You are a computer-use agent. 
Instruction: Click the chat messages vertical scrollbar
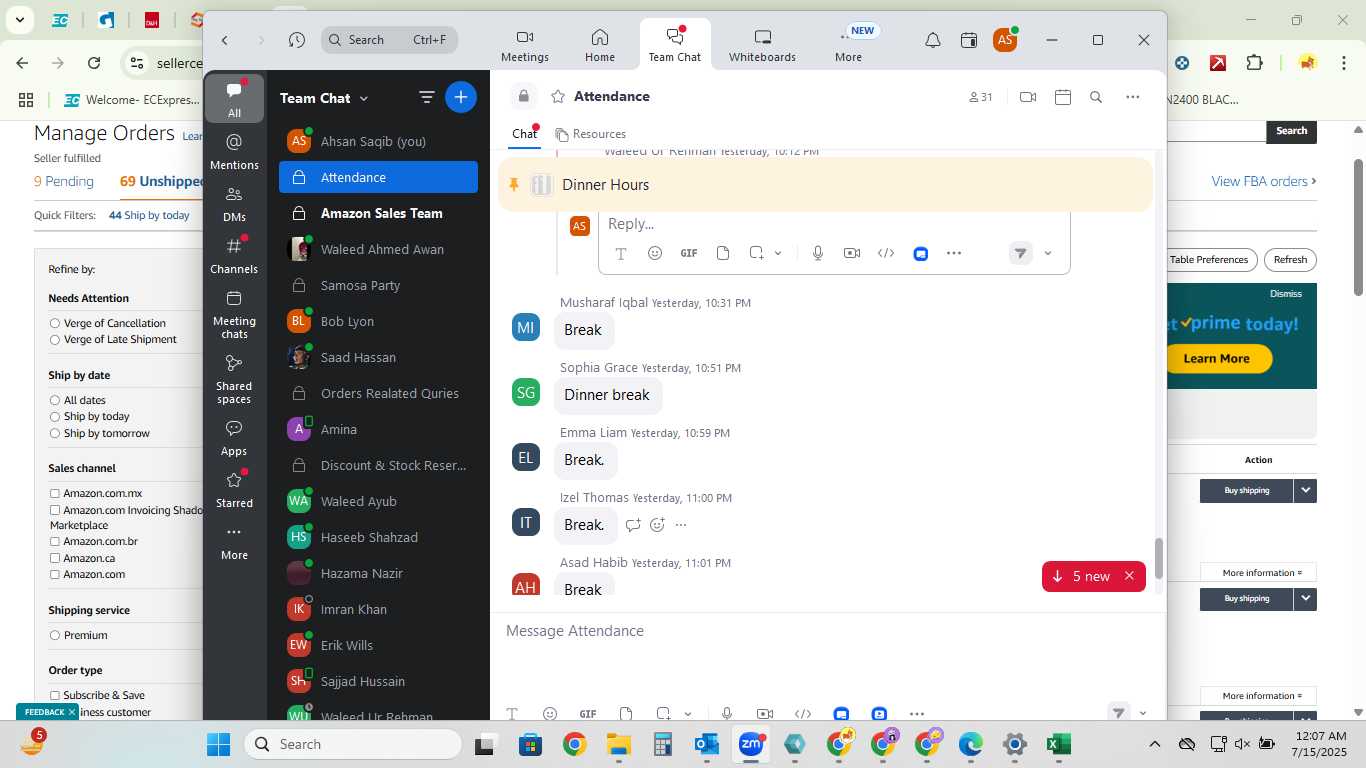pos(1159,558)
